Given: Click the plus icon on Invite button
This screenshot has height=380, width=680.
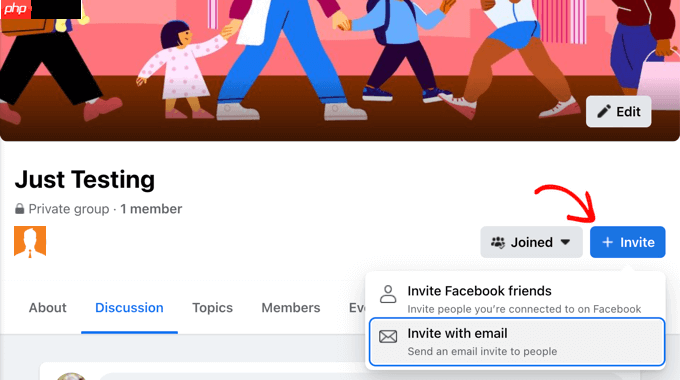Looking at the screenshot, I should click(x=608, y=242).
